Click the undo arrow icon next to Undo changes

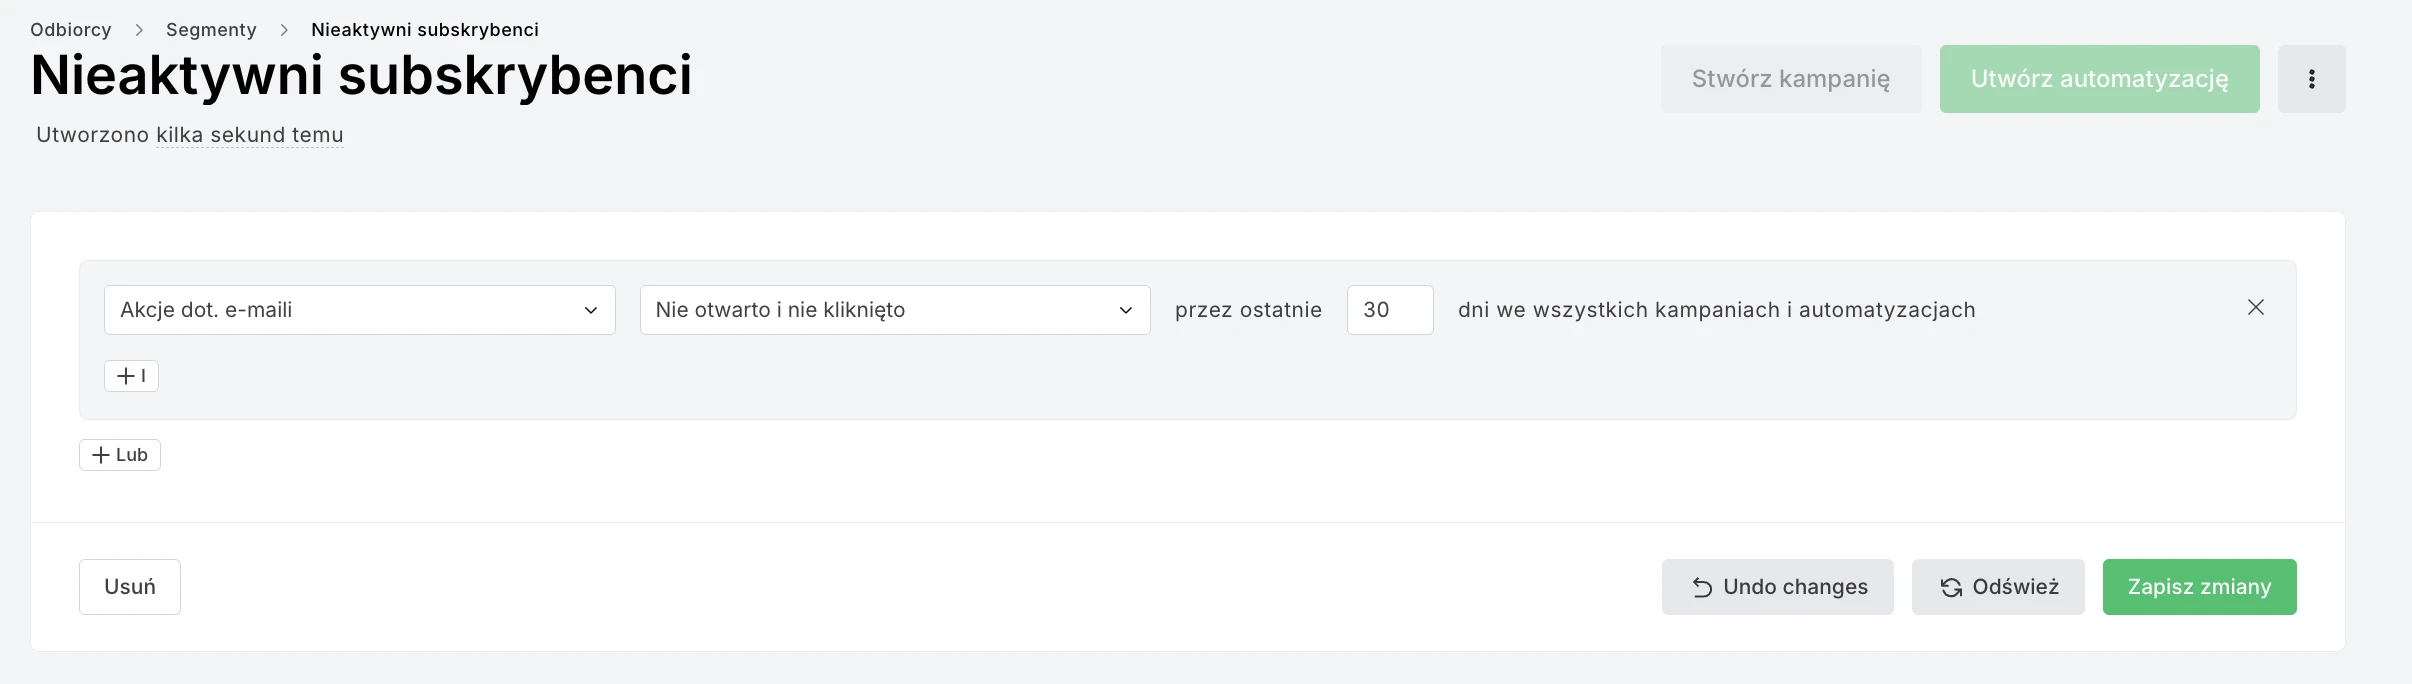(x=1702, y=587)
